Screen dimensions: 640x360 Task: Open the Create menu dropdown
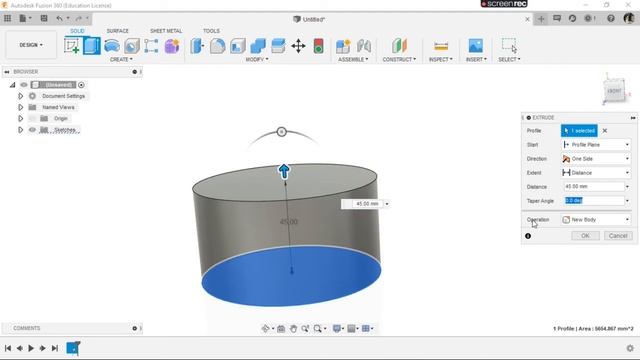pyautogui.click(x=121, y=60)
